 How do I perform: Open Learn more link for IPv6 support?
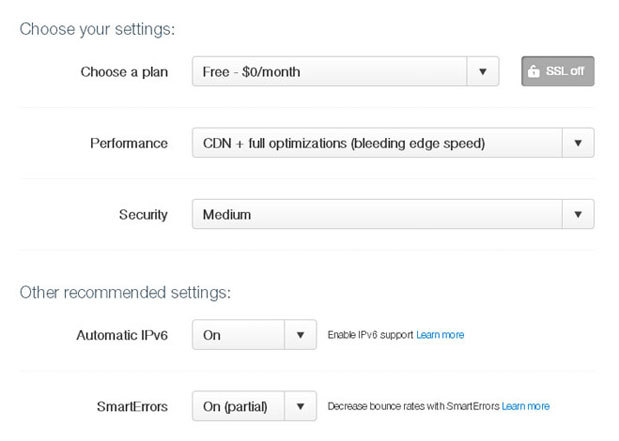click(440, 335)
